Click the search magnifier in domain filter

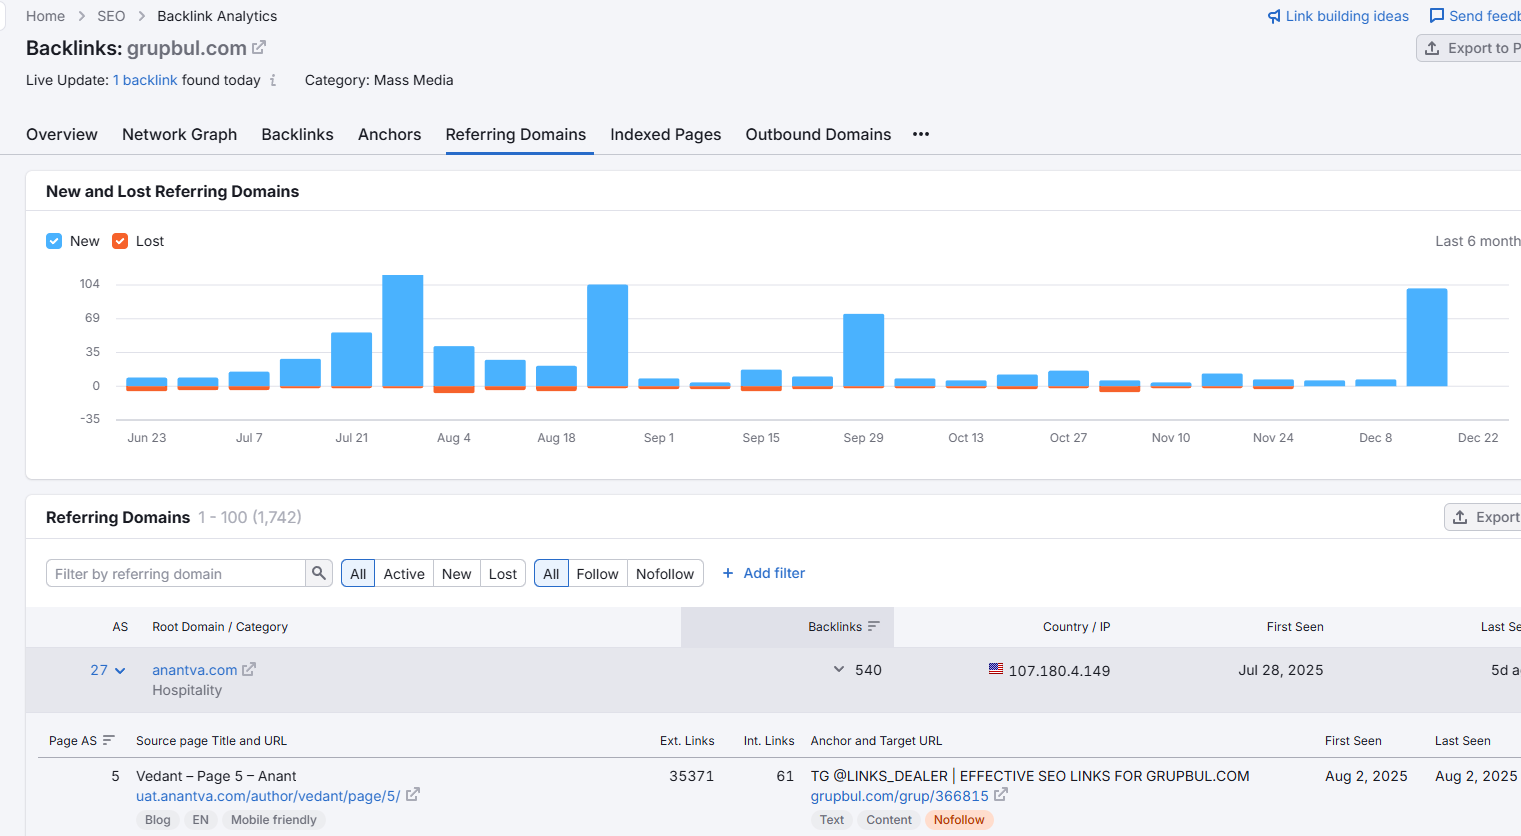319,573
